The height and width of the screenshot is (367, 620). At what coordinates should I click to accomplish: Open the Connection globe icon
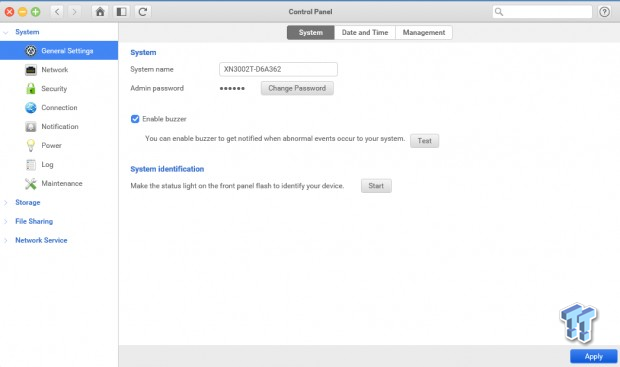point(31,108)
